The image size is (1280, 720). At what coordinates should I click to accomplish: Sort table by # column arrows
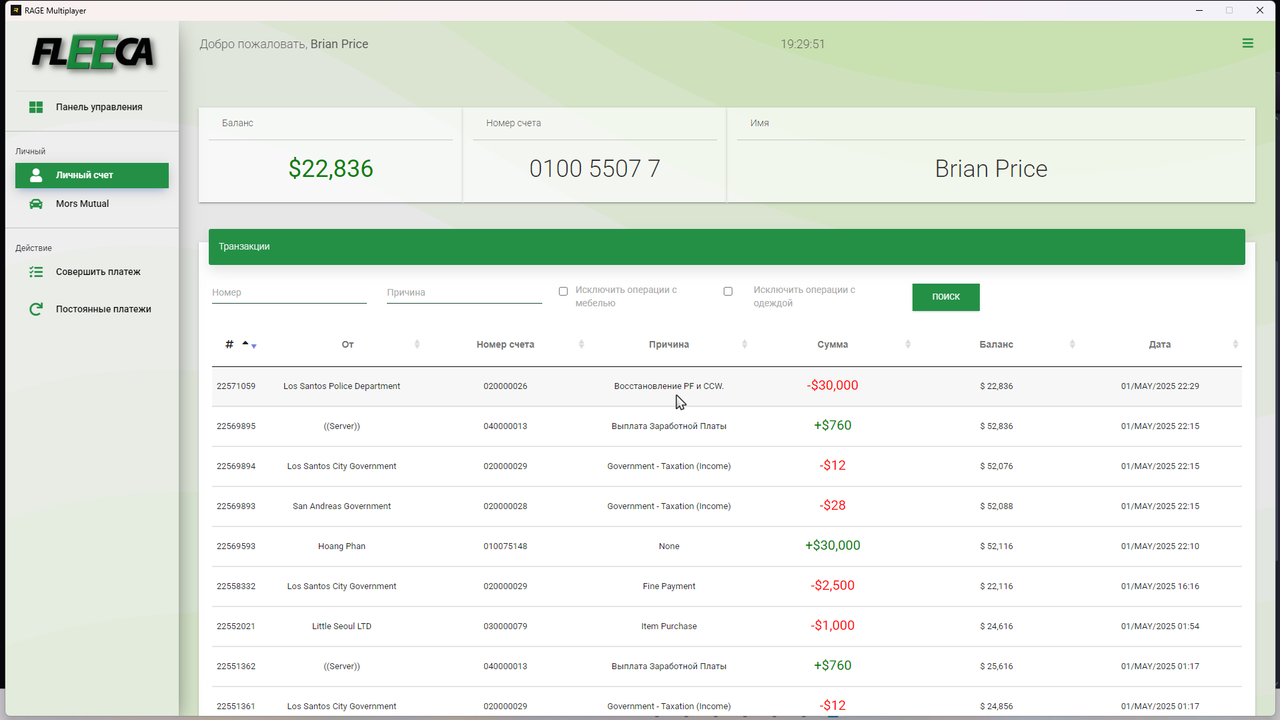coord(249,344)
